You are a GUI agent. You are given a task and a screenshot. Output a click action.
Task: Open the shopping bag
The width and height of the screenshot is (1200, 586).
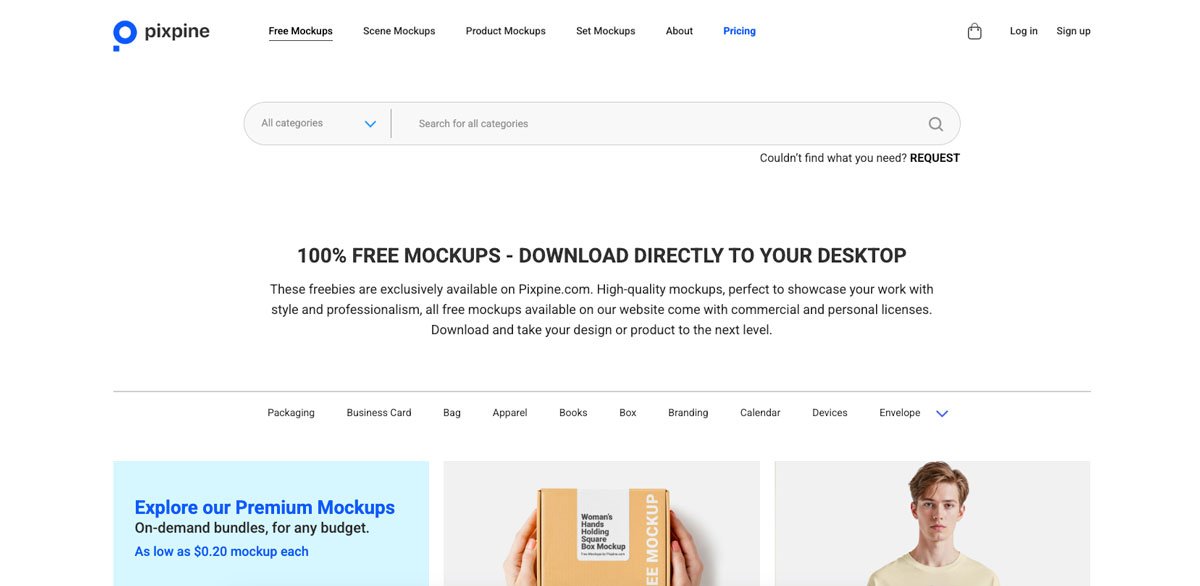(975, 31)
